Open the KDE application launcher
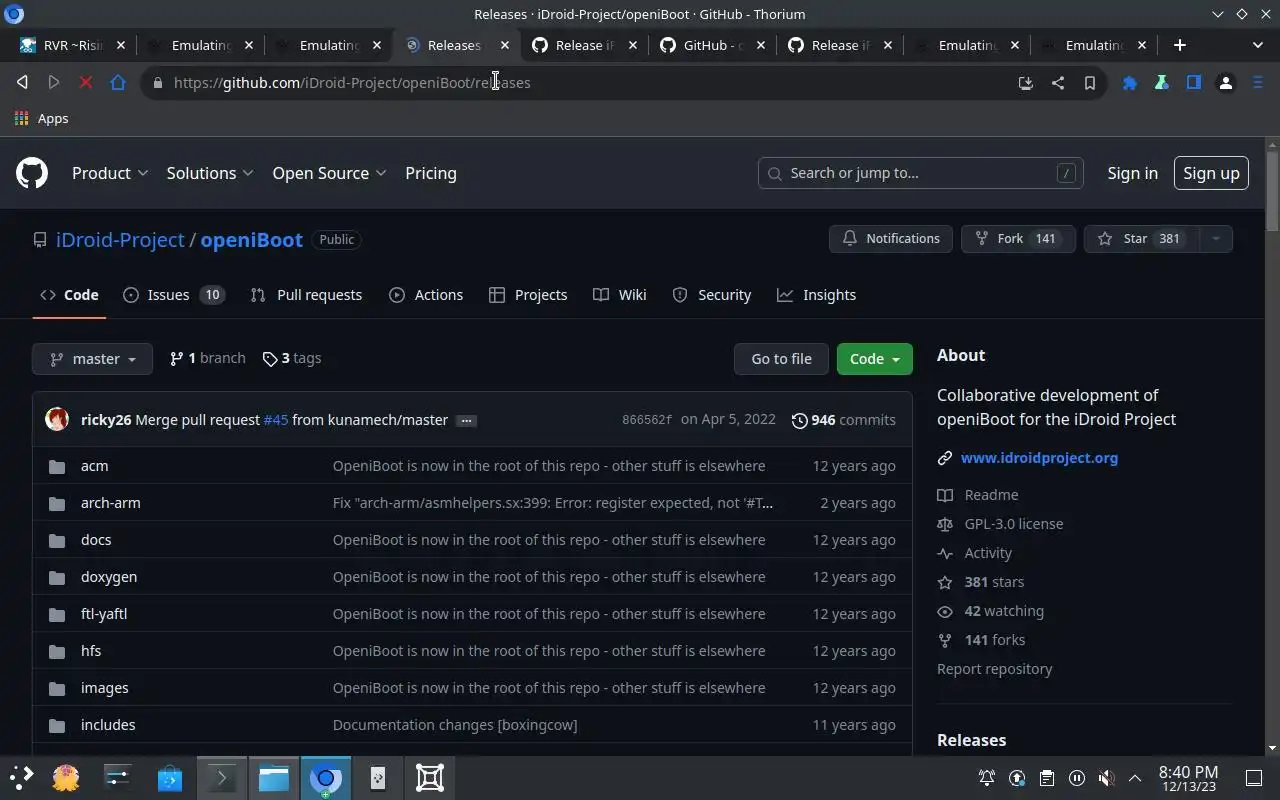The image size is (1280, 800). click(x=22, y=778)
